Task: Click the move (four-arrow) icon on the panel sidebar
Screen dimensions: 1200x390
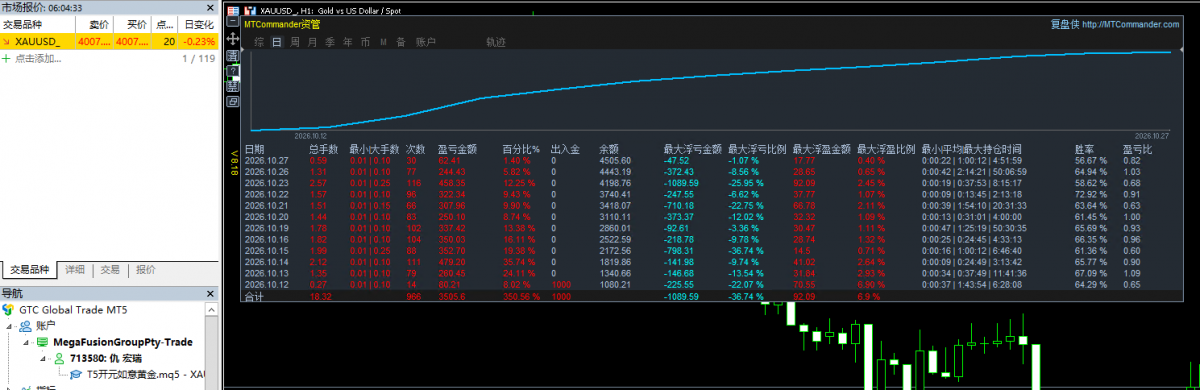Action: click(x=232, y=38)
